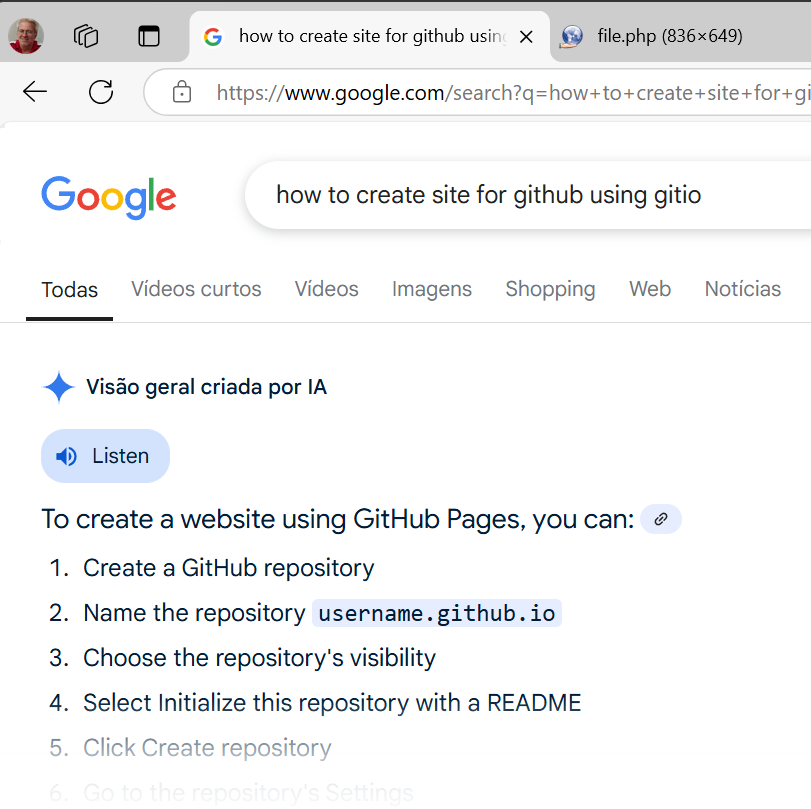Image resolution: width=811 pixels, height=809 pixels.
Task: Go back with the back arrow
Action: click(x=35, y=93)
